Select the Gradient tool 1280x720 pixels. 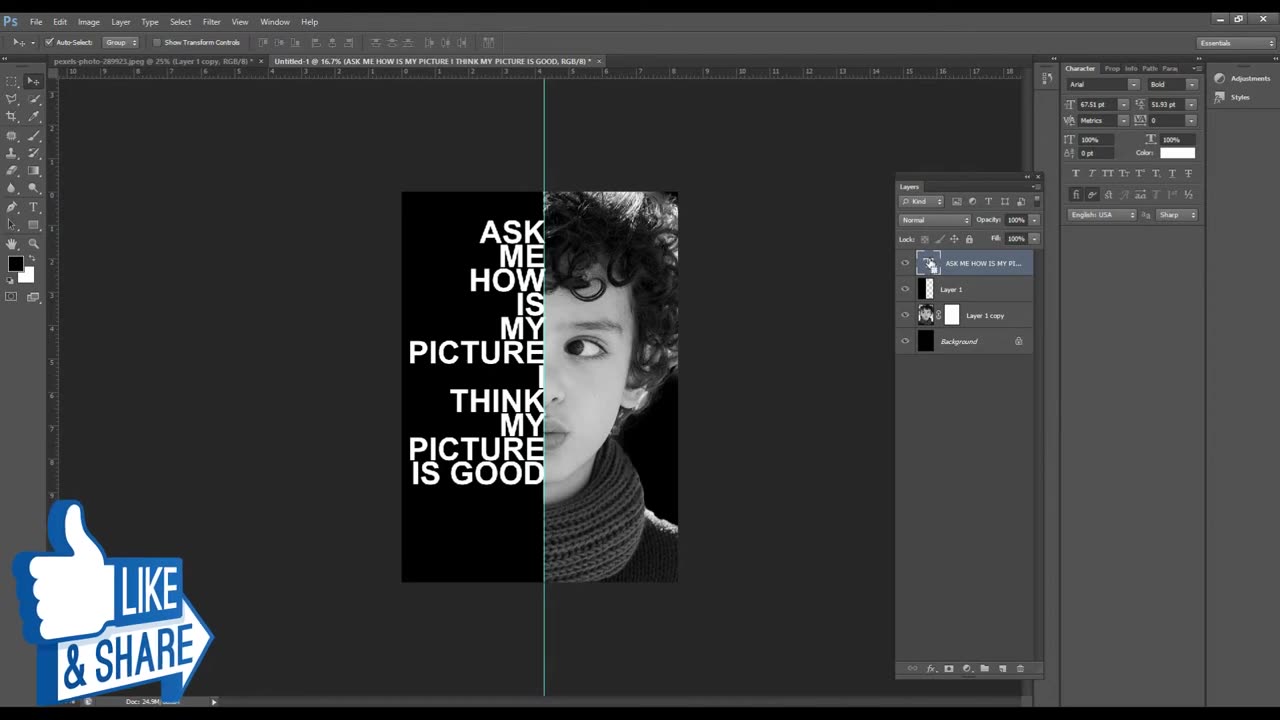click(33, 171)
